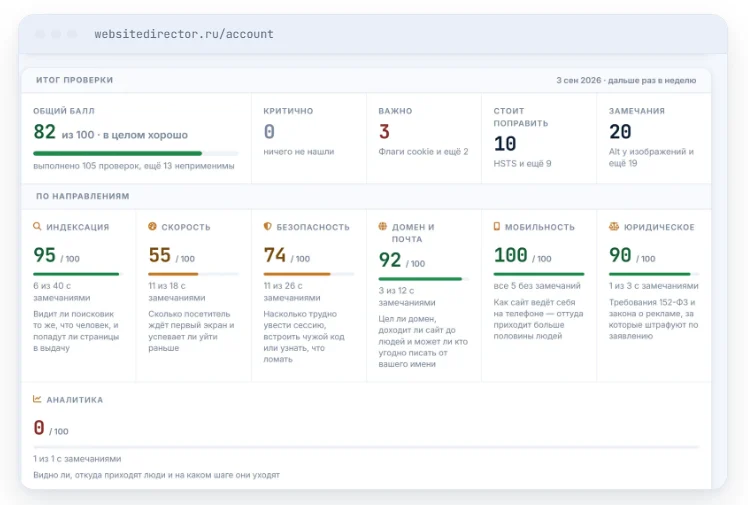The image size is (748, 505).
Task: Open the Критично card showing 0
Action: [x=309, y=138]
